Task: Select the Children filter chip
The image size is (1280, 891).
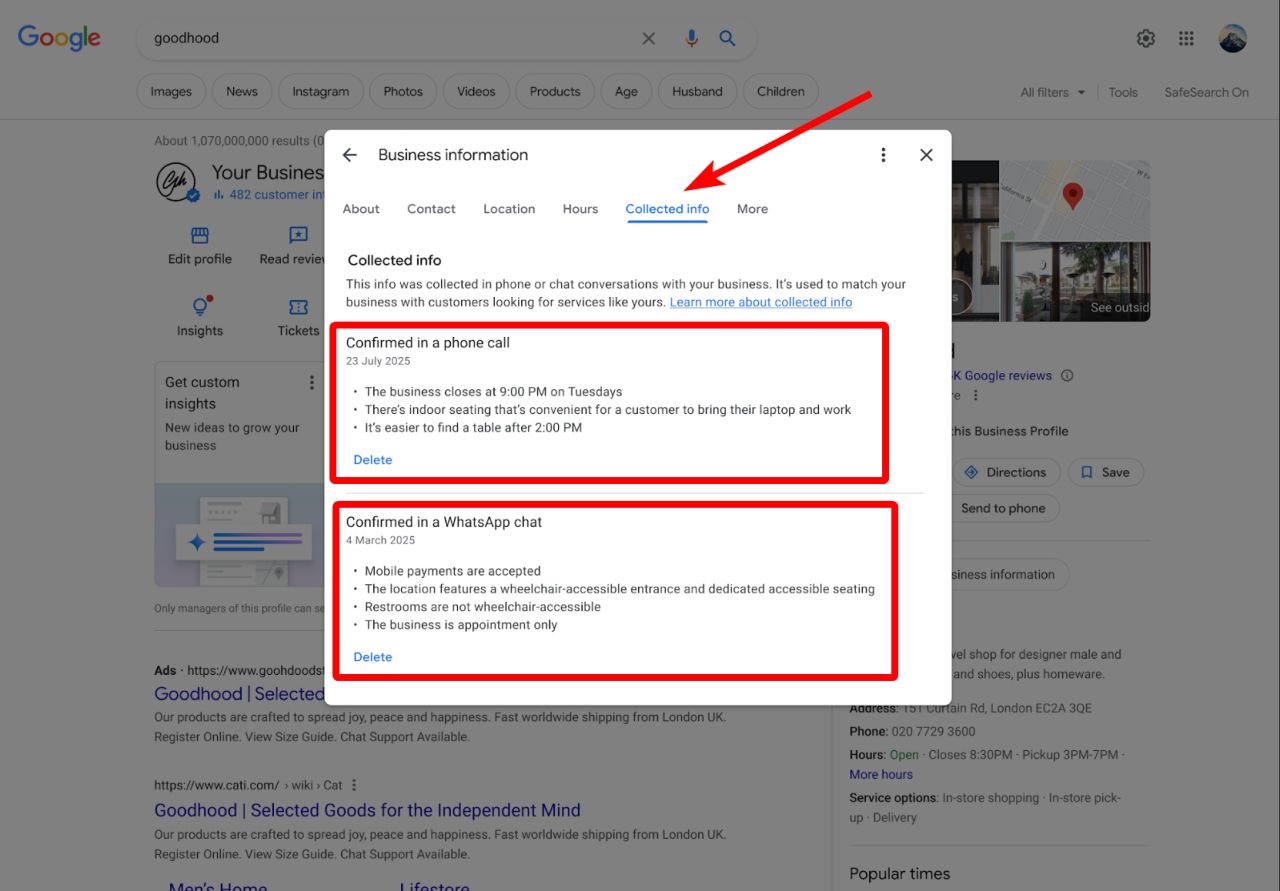Action: coord(781,91)
